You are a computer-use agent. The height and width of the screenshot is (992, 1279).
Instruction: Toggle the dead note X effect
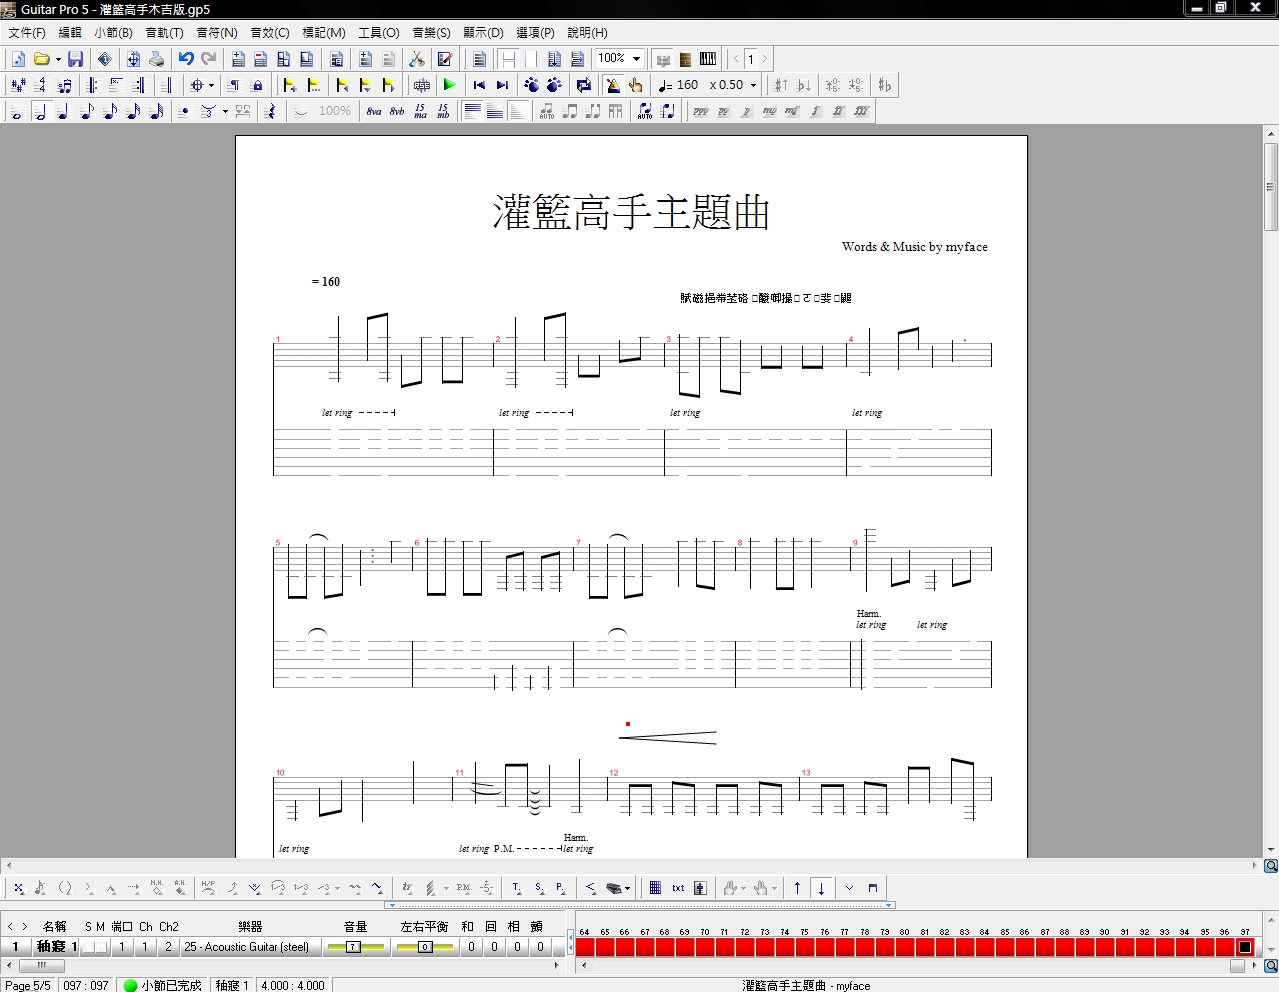point(18,888)
